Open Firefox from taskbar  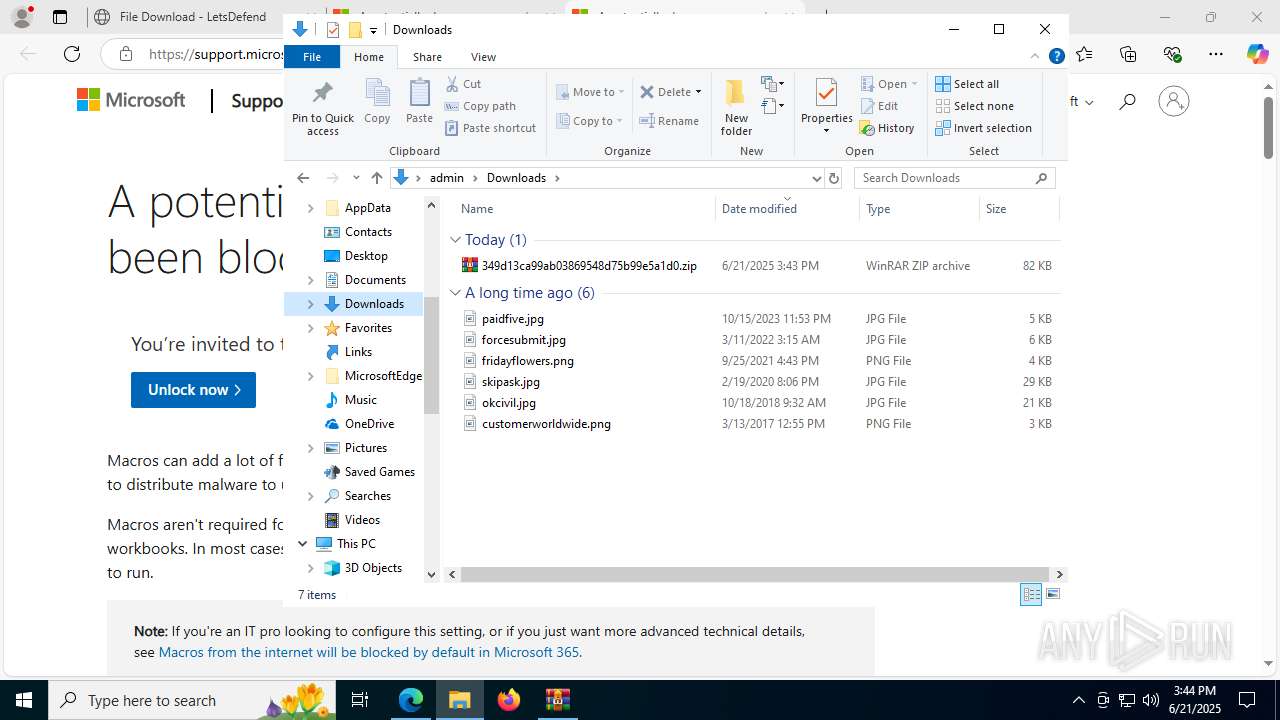tap(508, 700)
